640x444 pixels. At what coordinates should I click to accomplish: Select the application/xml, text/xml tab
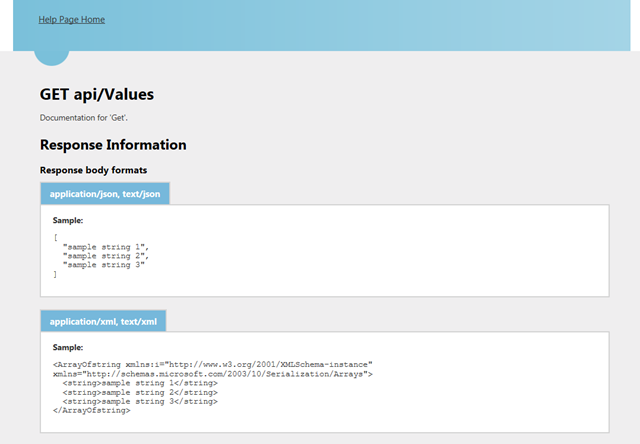pyautogui.click(x=103, y=321)
